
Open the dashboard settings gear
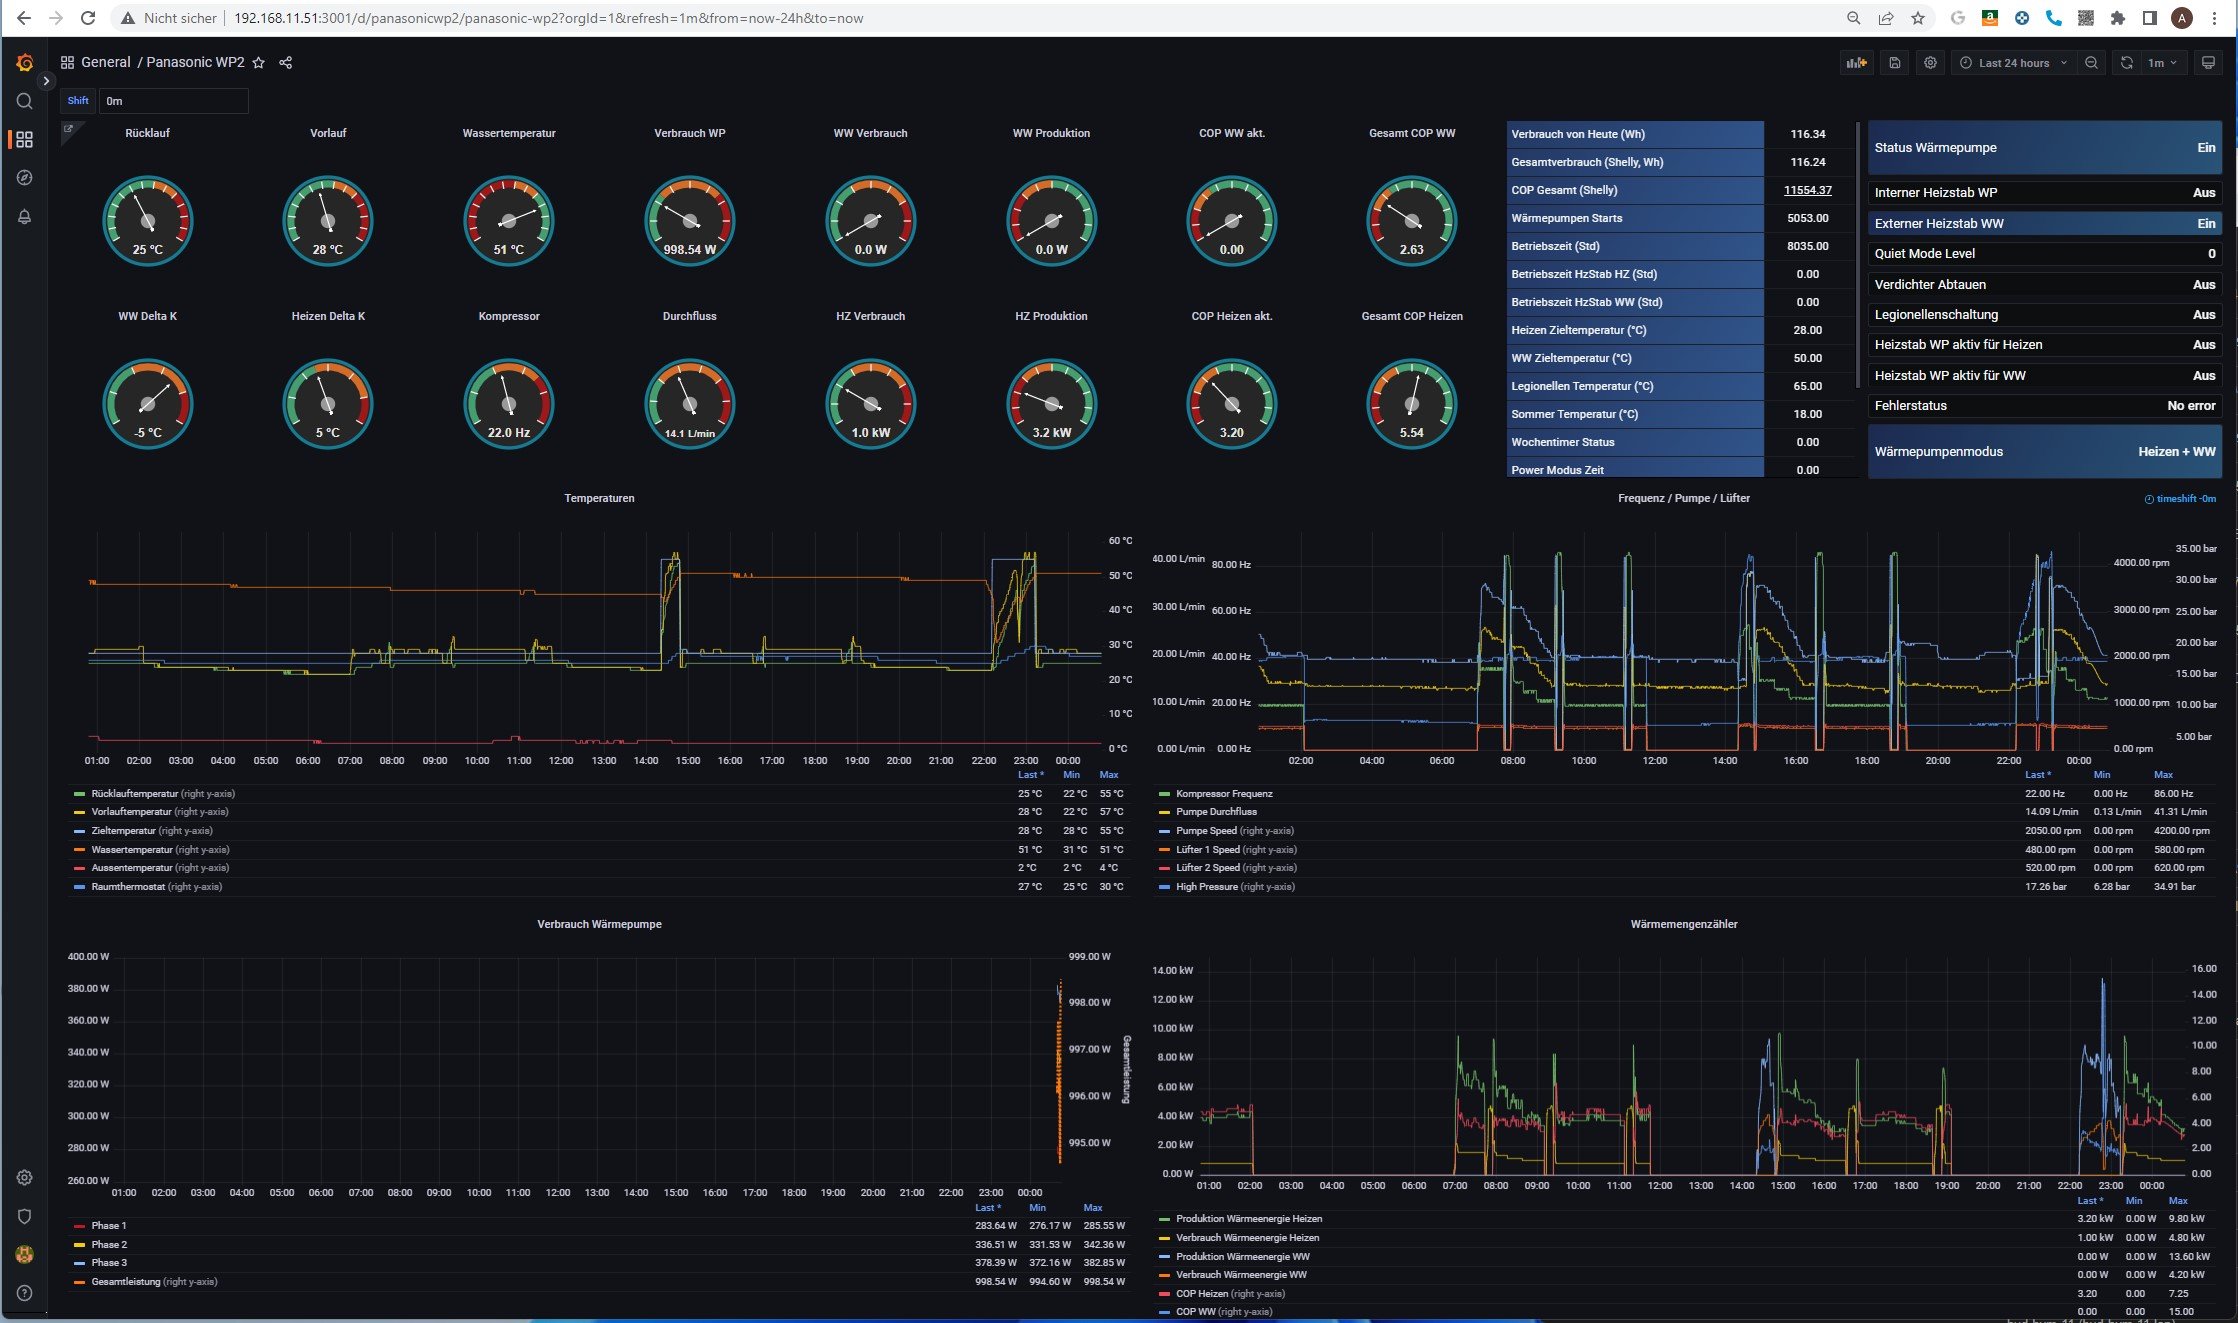(1930, 63)
